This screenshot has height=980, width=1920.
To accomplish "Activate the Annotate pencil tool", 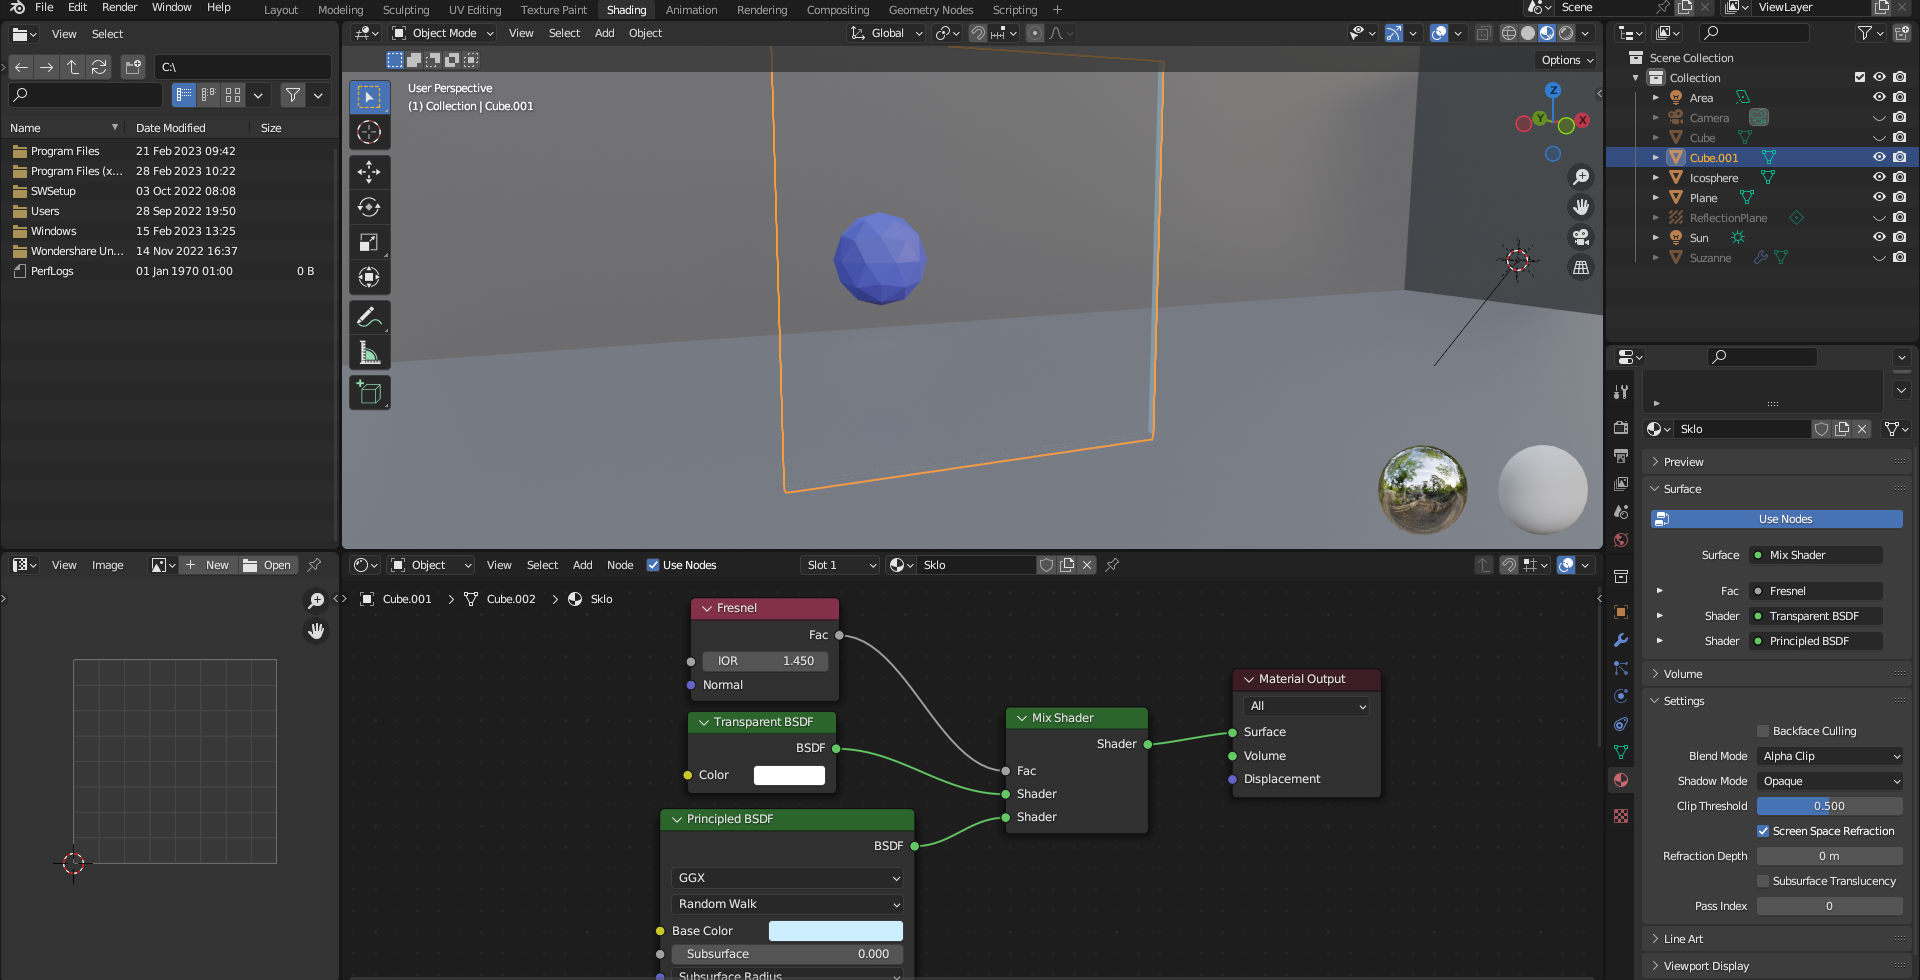I will [x=369, y=318].
